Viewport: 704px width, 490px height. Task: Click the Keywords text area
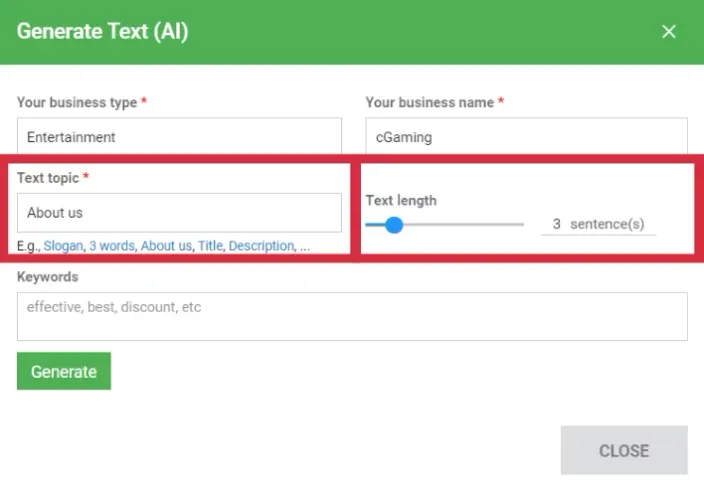[x=352, y=316]
